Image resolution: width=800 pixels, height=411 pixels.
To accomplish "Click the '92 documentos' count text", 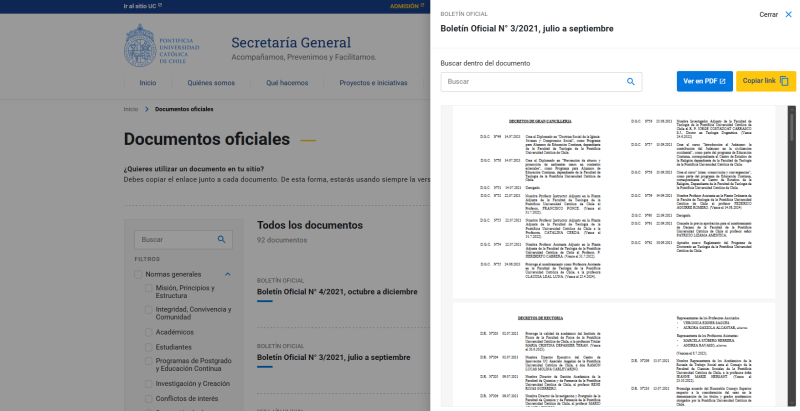I will (x=282, y=240).
